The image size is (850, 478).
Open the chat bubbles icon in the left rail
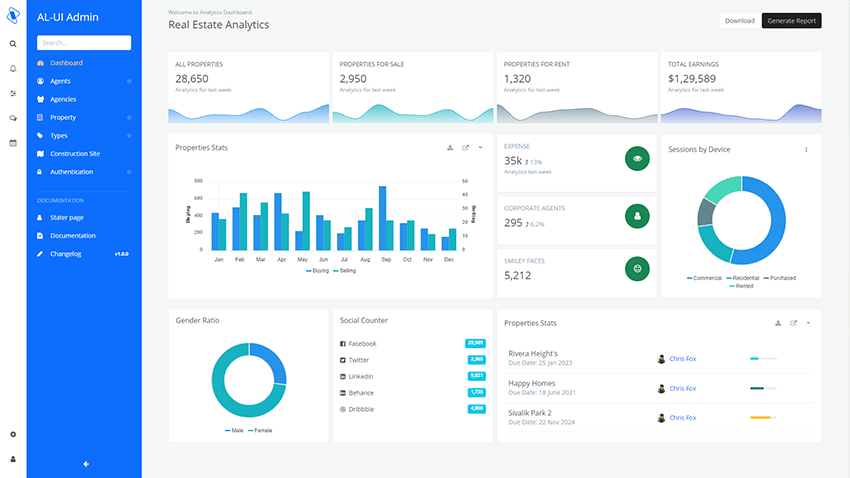(x=13, y=118)
